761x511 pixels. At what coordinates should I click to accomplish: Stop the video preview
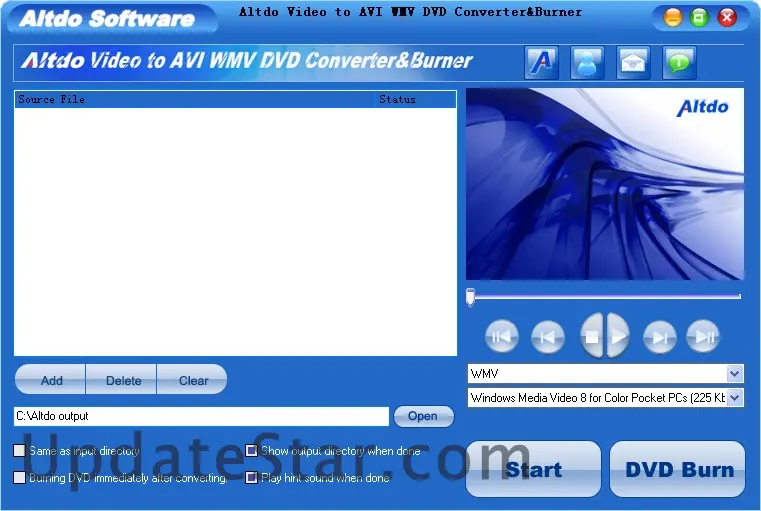click(x=592, y=336)
